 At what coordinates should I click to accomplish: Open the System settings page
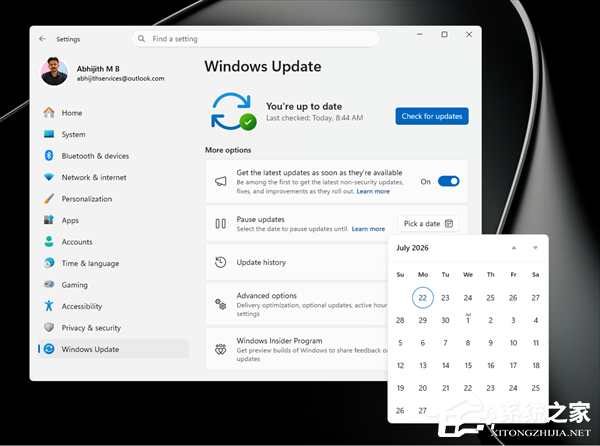(x=113, y=134)
